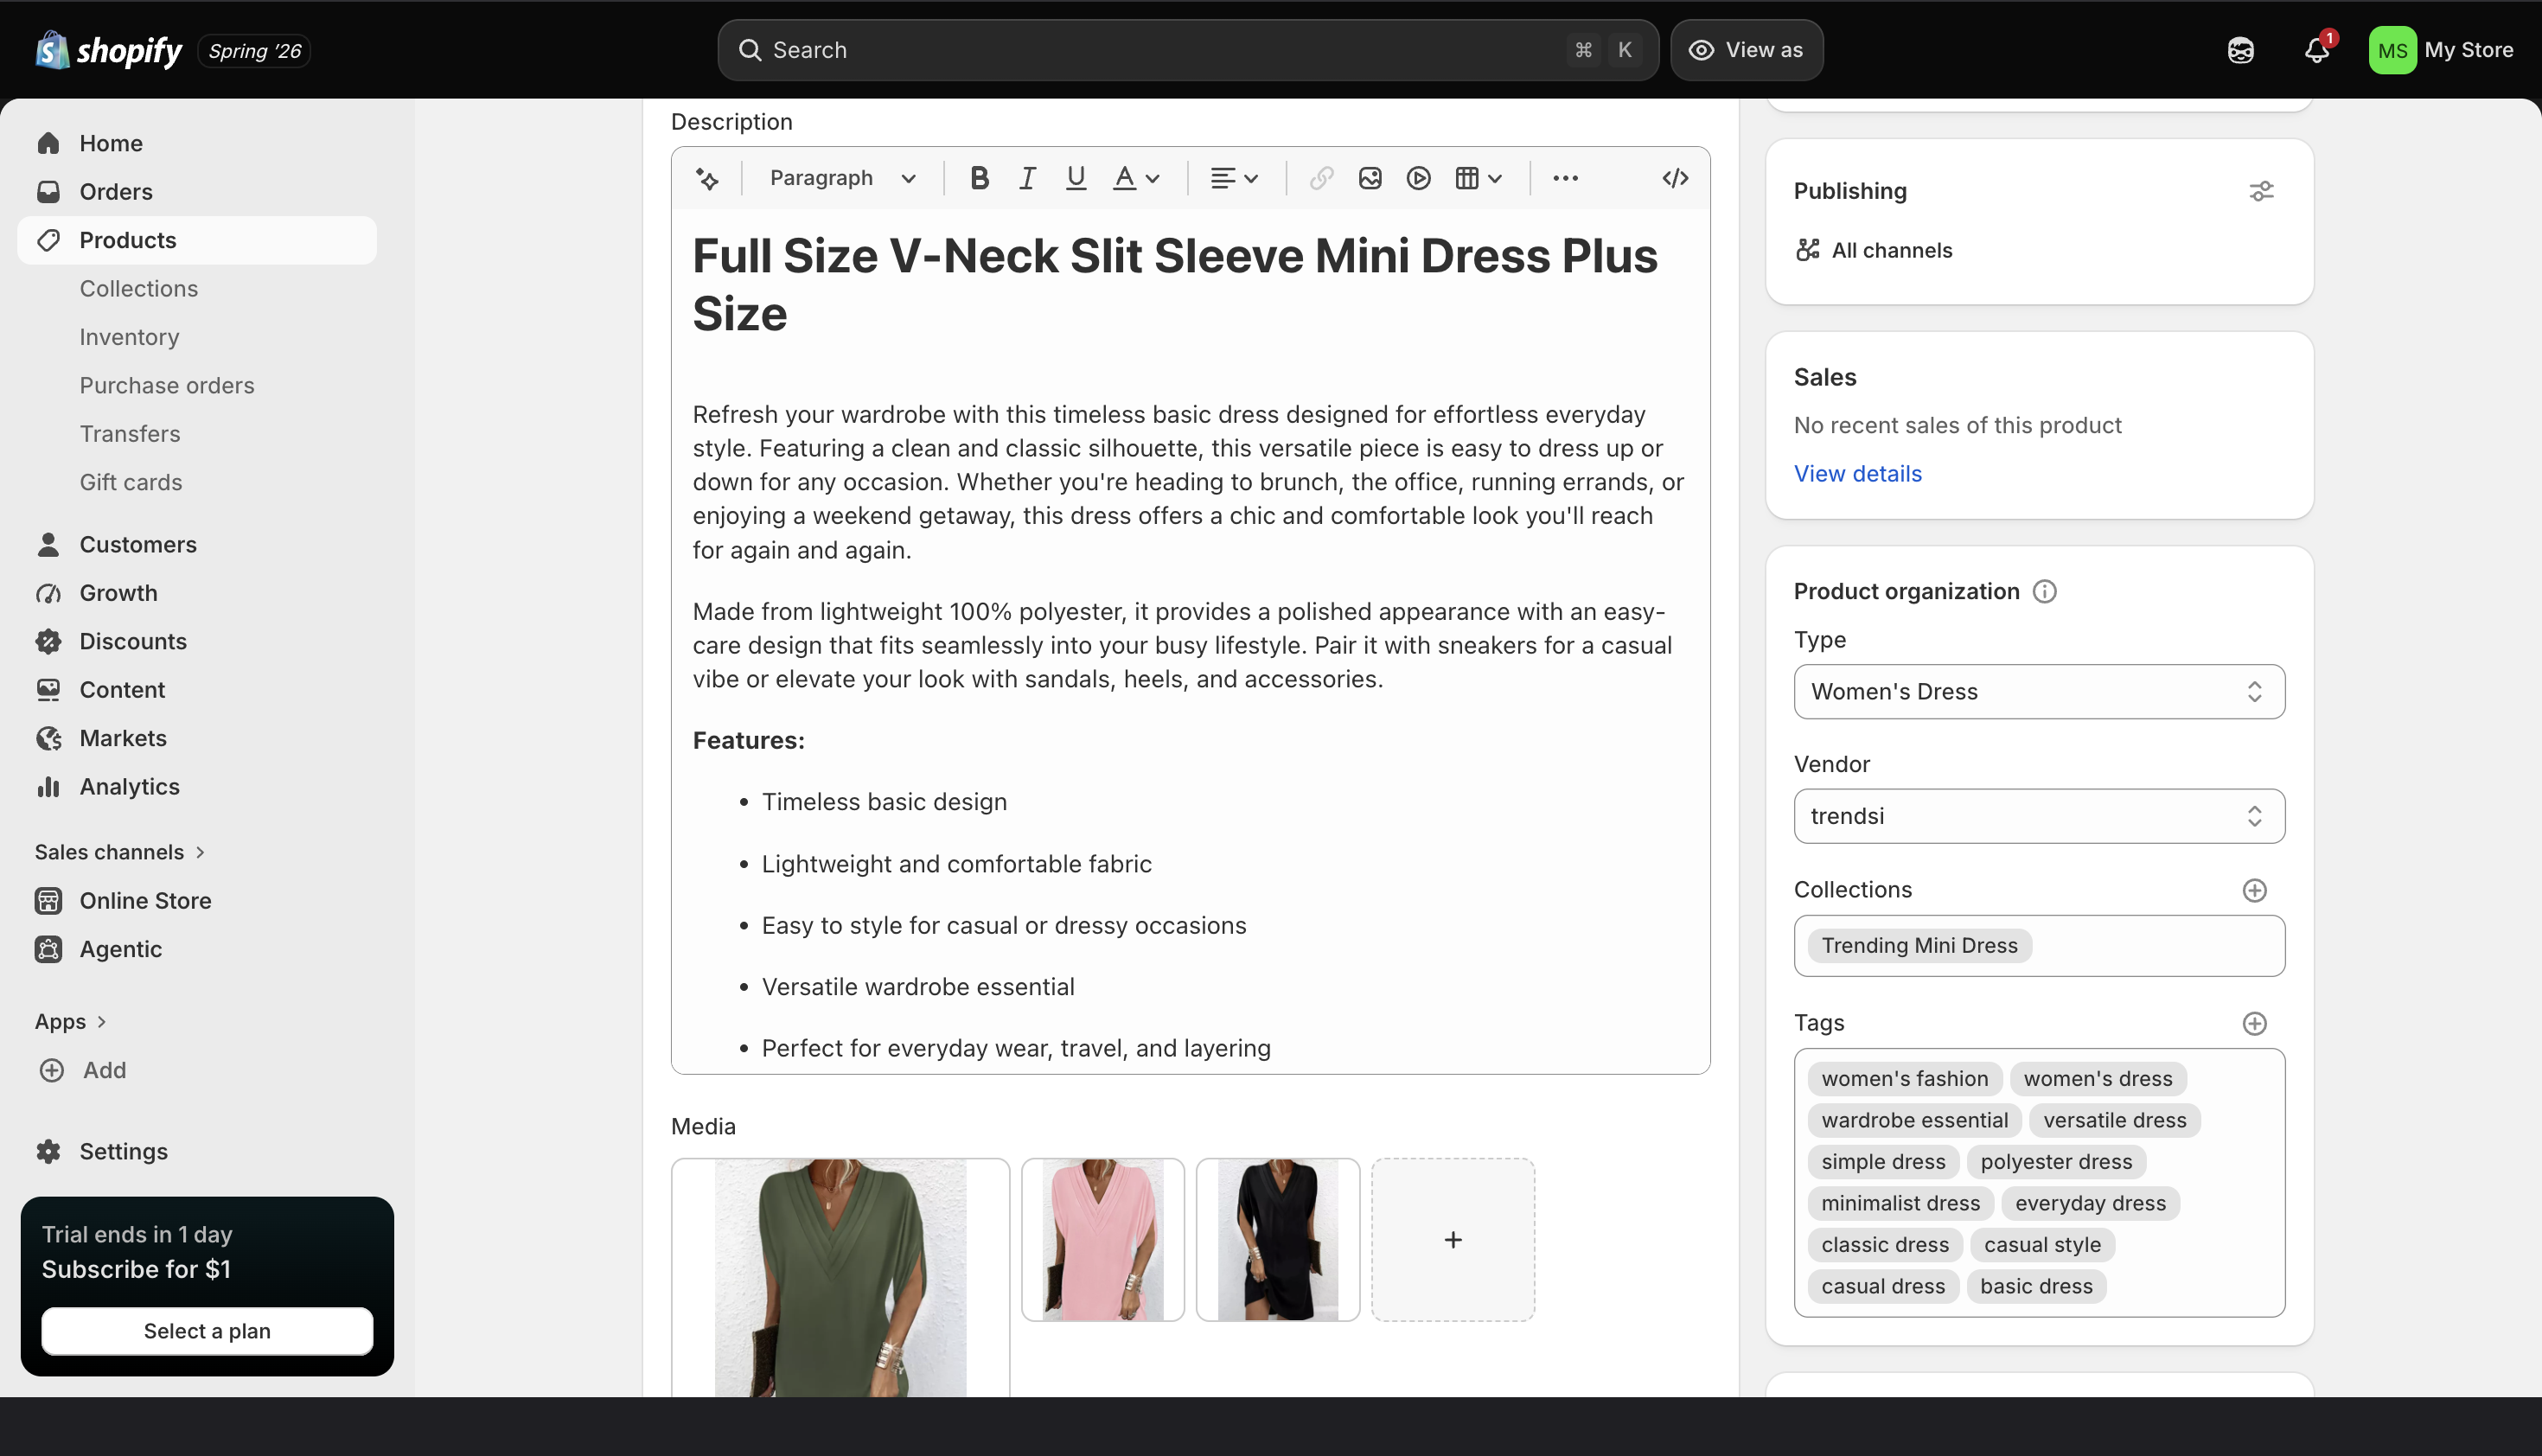The width and height of the screenshot is (2542, 1456).
Task: Click 'Timeless basic design' bullet
Action: click(884, 802)
